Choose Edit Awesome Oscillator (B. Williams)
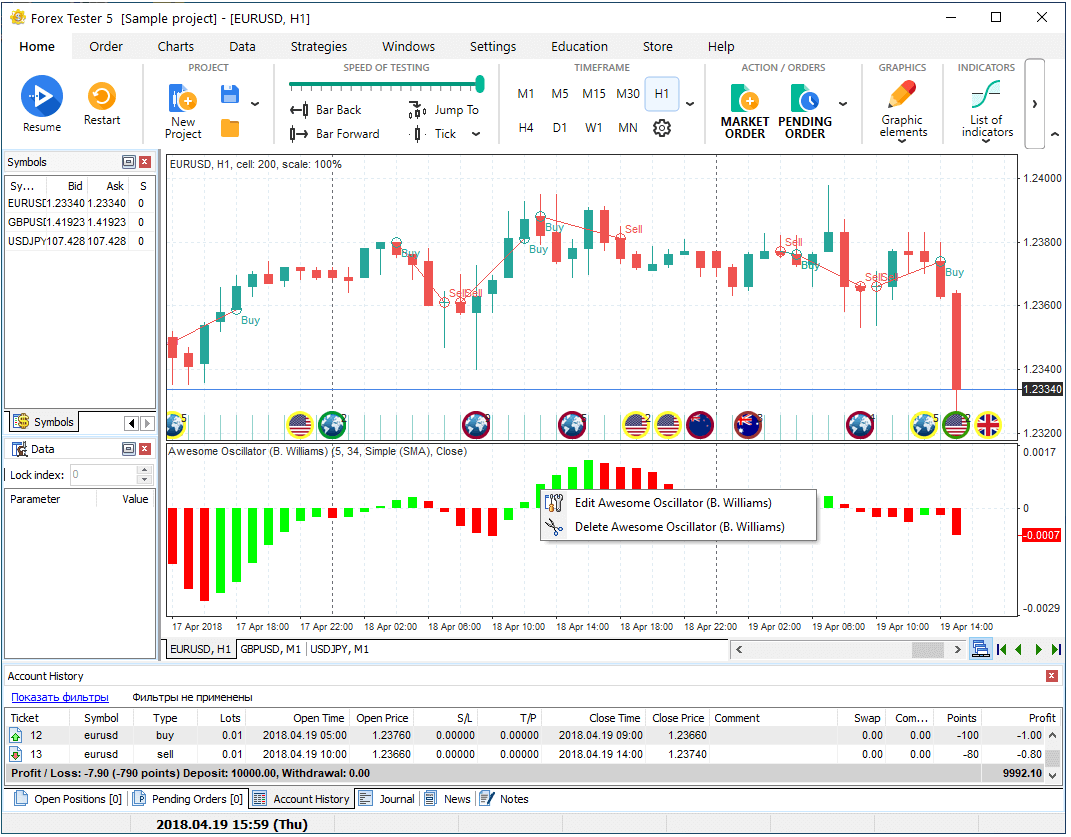 pos(678,503)
